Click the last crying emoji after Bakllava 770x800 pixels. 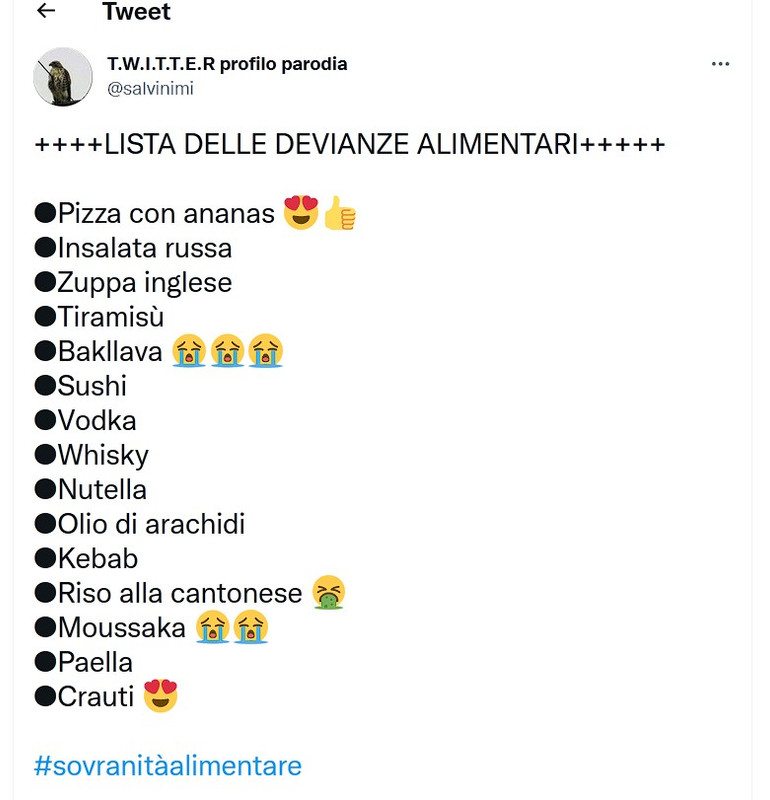[266, 351]
